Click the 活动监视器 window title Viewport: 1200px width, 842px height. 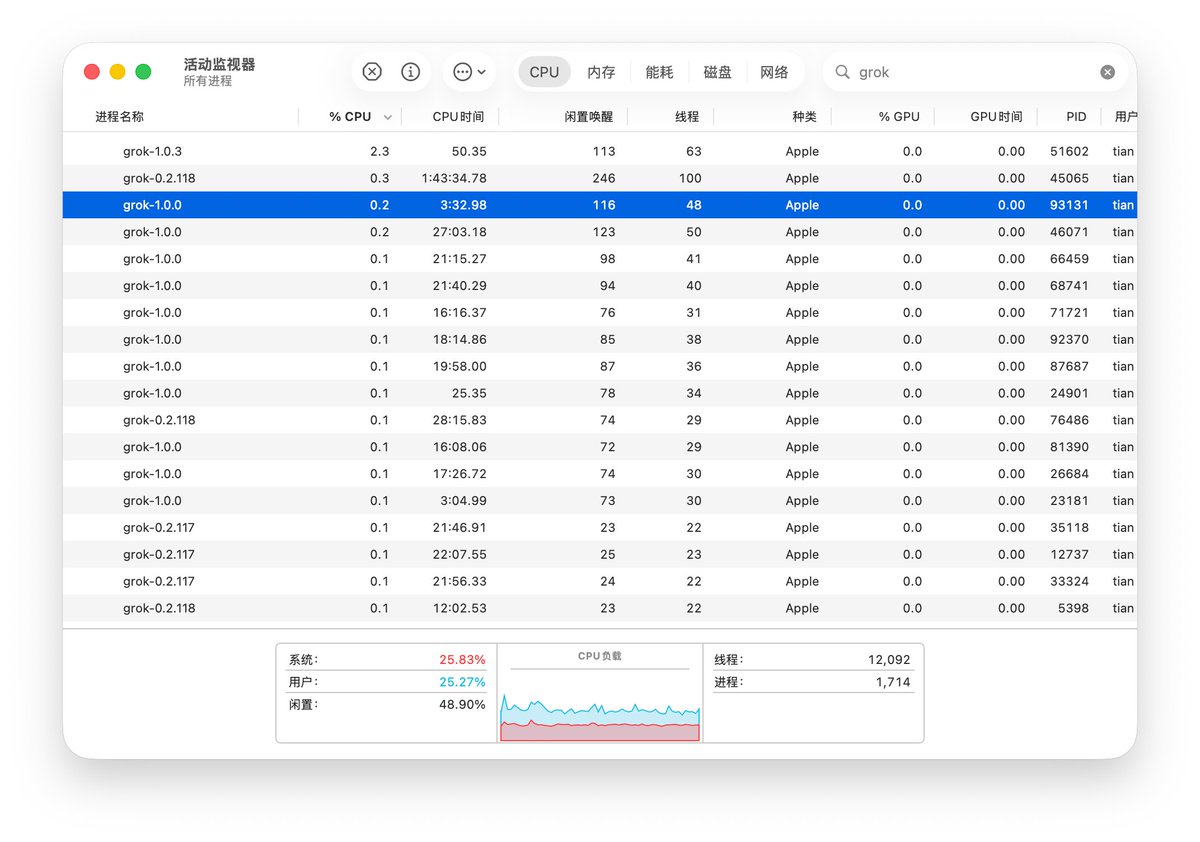point(219,64)
